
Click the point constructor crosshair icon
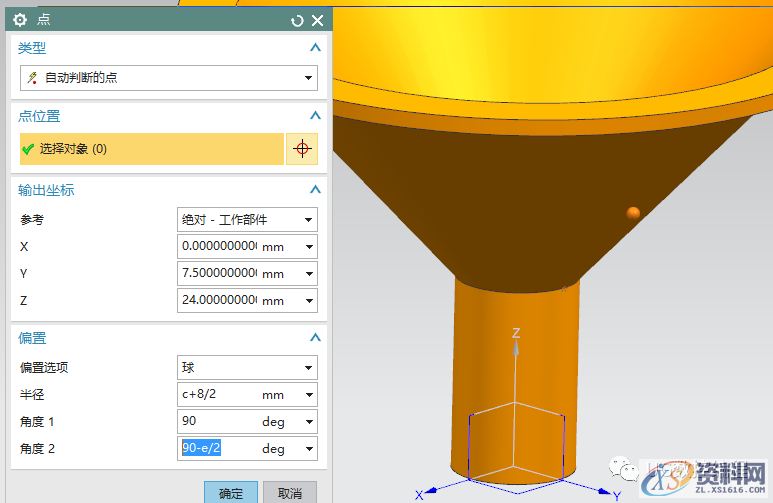click(x=302, y=149)
